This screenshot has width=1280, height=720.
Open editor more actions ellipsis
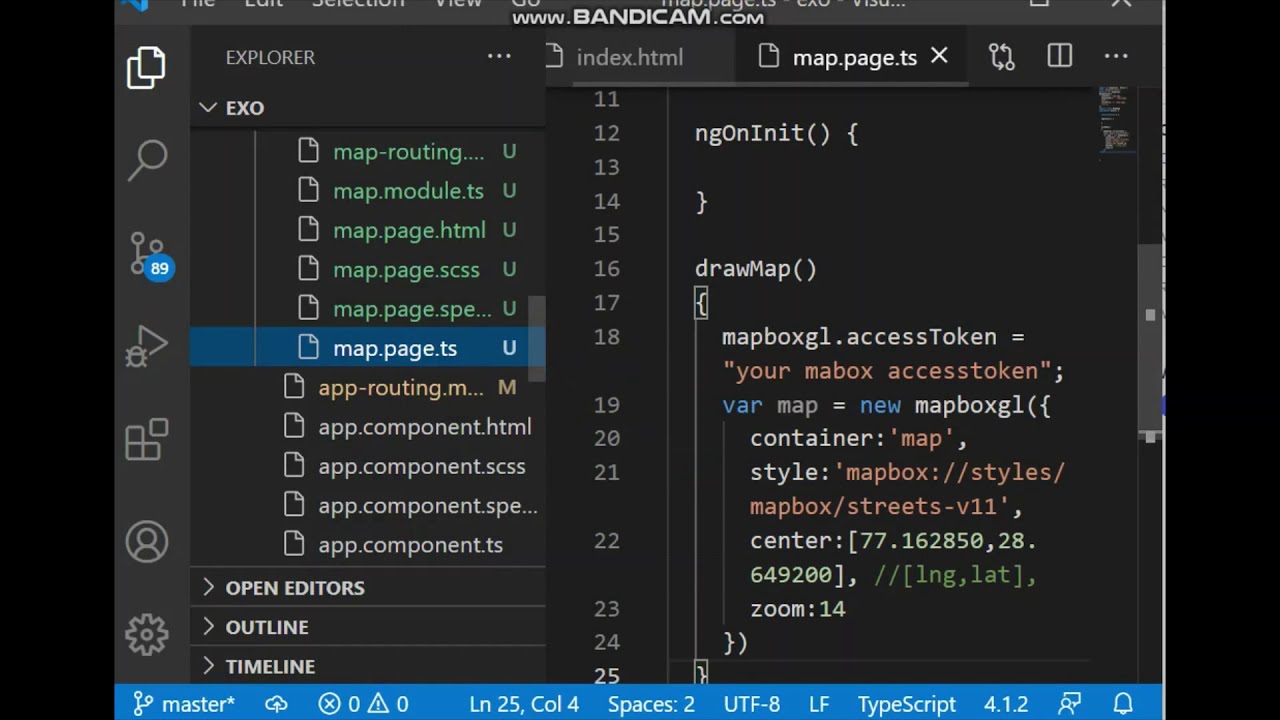click(1116, 57)
